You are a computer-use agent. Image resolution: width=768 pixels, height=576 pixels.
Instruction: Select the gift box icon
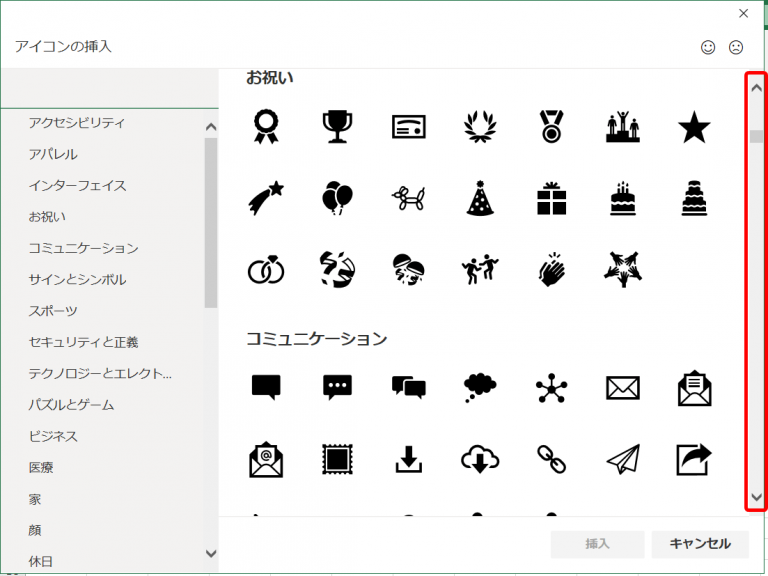tap(551, 198)
